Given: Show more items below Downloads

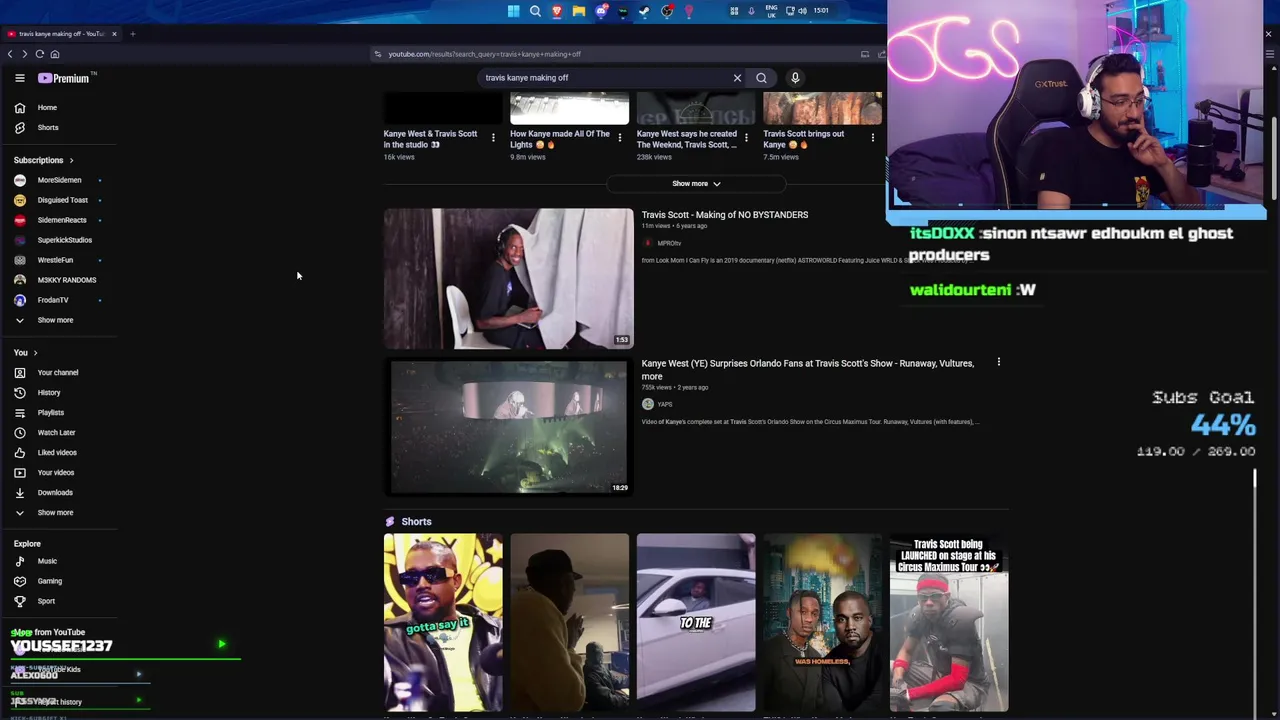Looking at the screenshot, I should [x=55, y=512].
